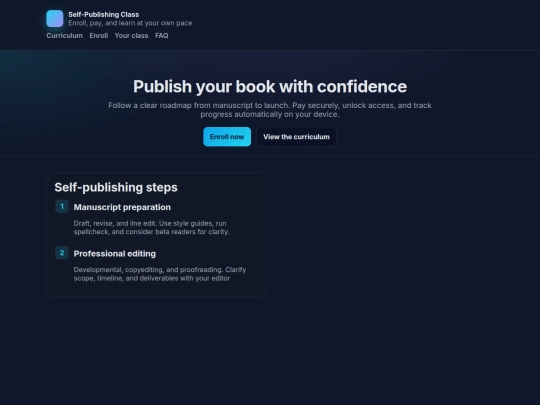This screenshot has height=405, width=540.
Task: Click the 'Follow a clear roadmap' hero paragraph
Action: tap(270, 110)
